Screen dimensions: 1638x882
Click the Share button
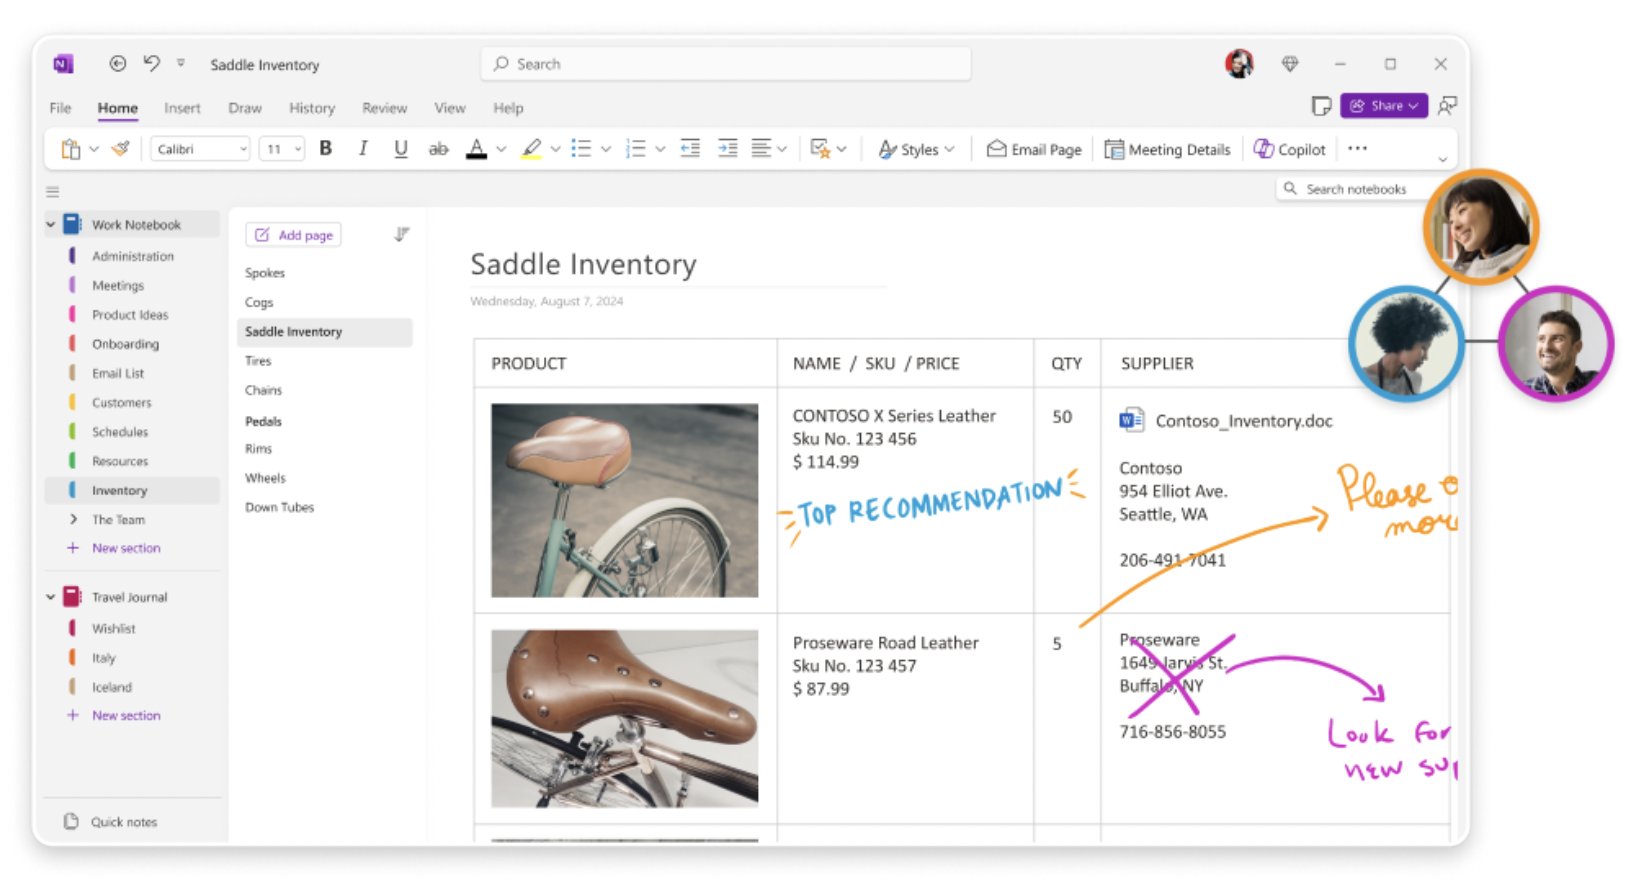click(x=1384, y=106)
